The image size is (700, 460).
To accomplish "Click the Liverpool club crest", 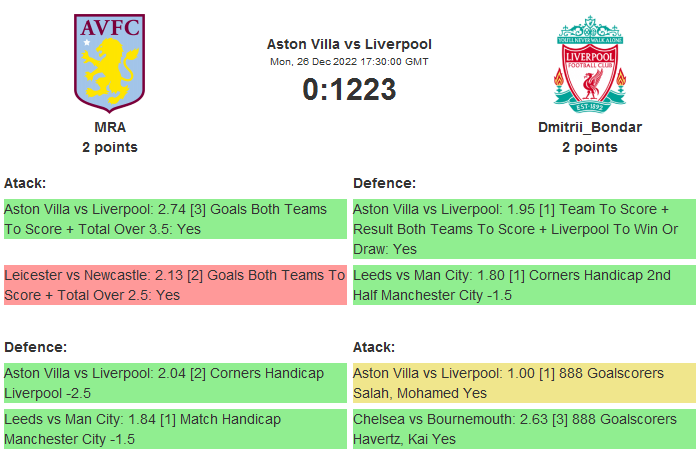I will 590,62.
